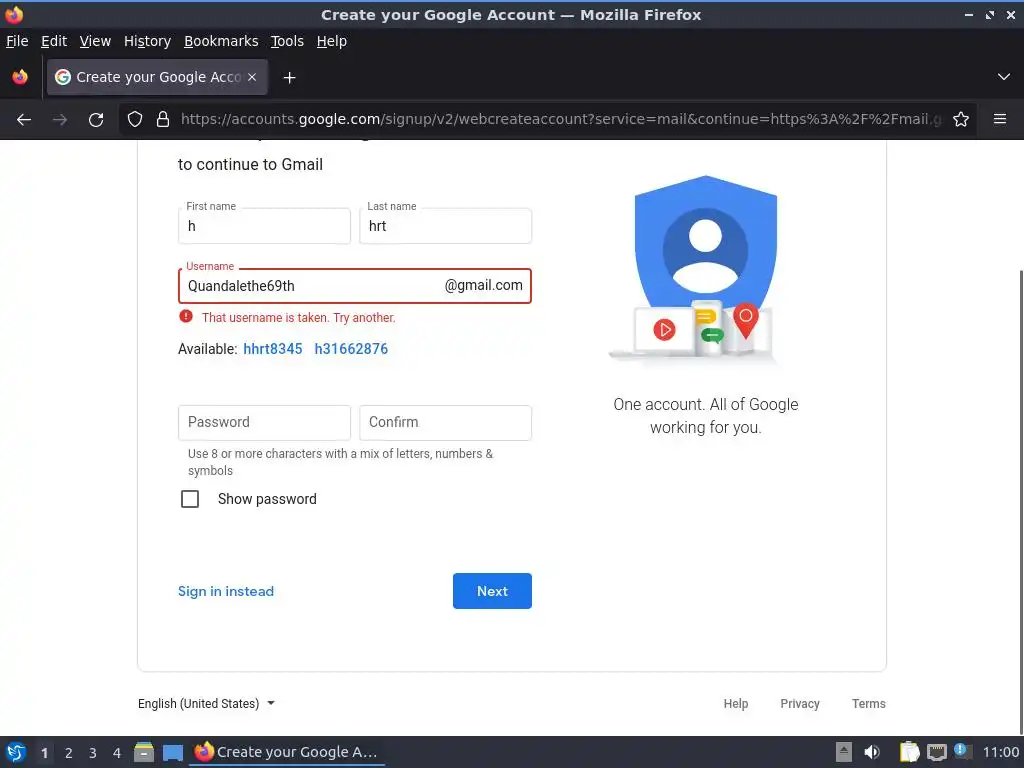Viewport: 1024px width, 768px height.
Task: Switch to workspace 1 in taskbar
Action: [44, 753]
